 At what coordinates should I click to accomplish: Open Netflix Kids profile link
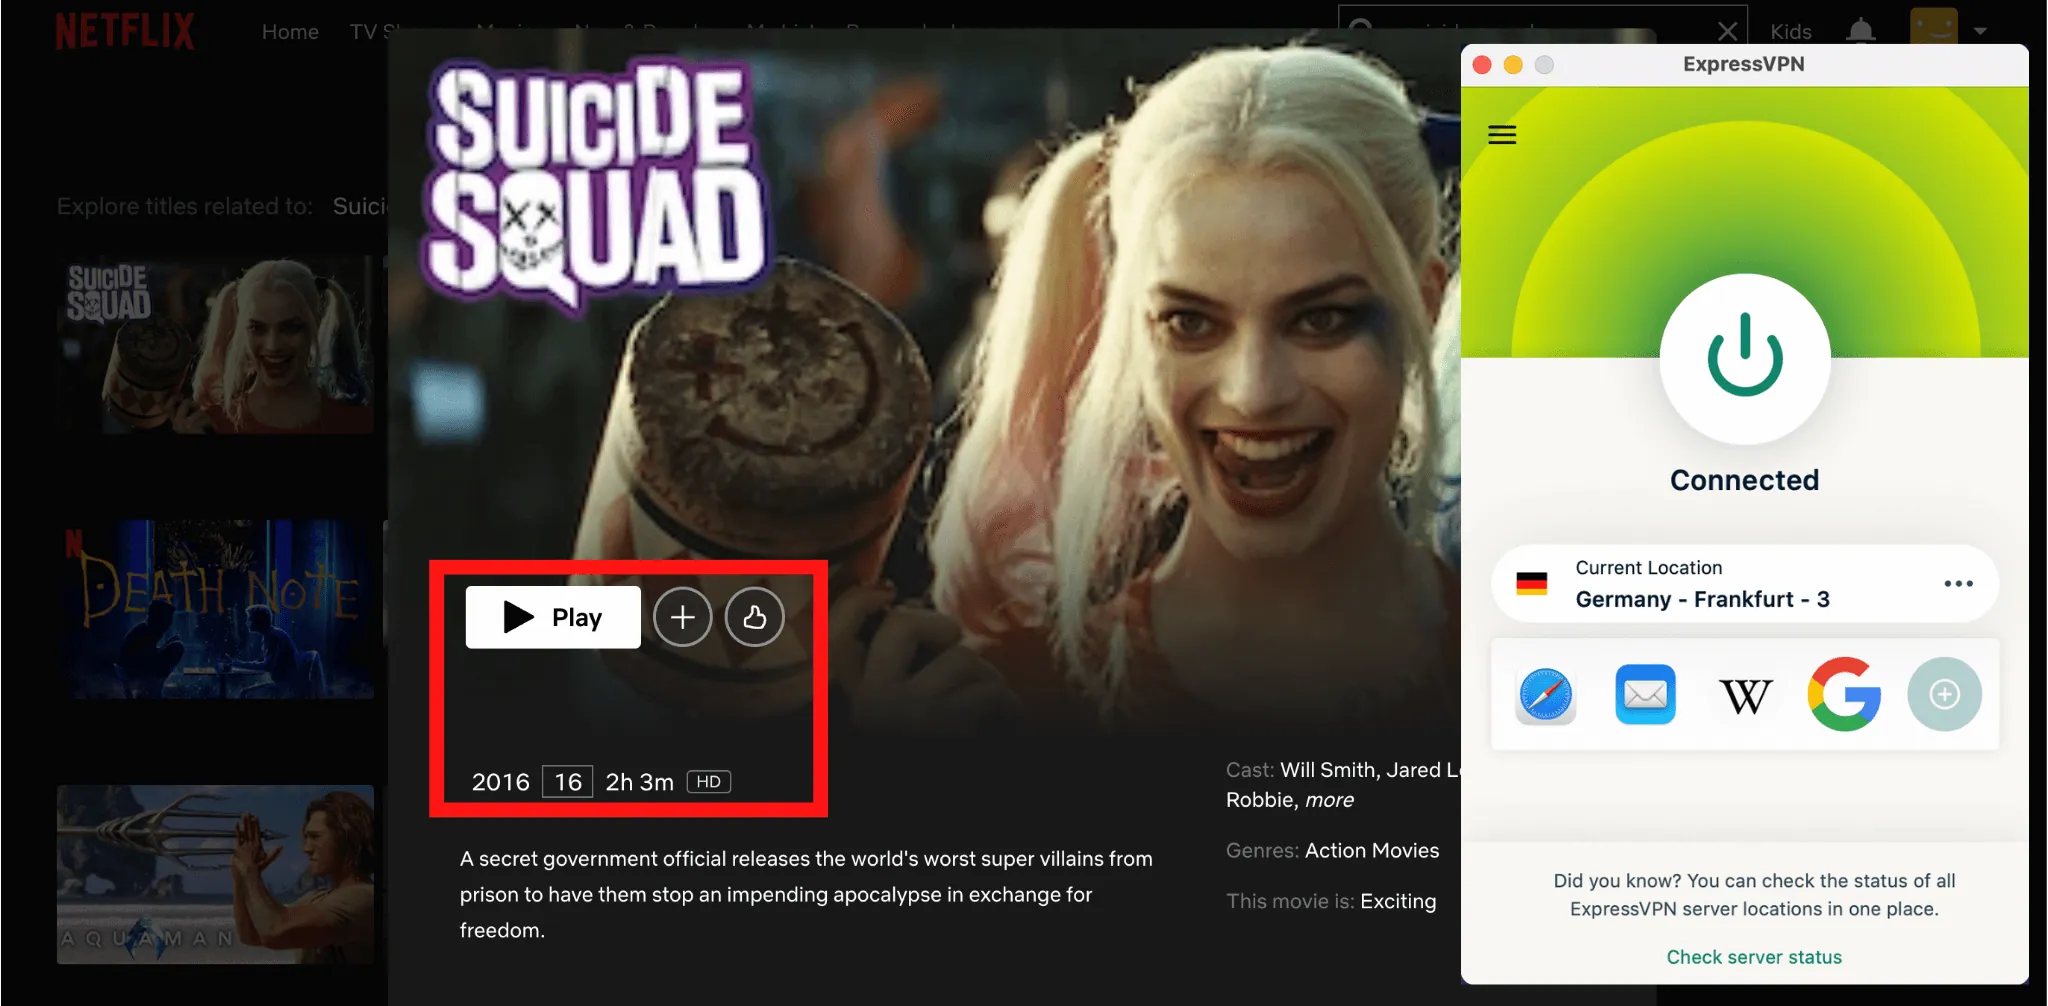[1790, 32]
